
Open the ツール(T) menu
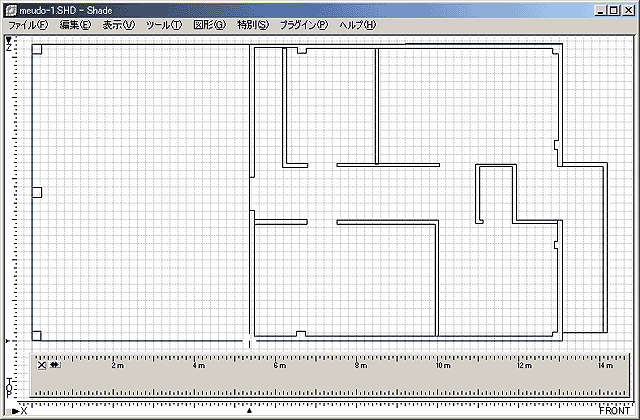point(164,25)
